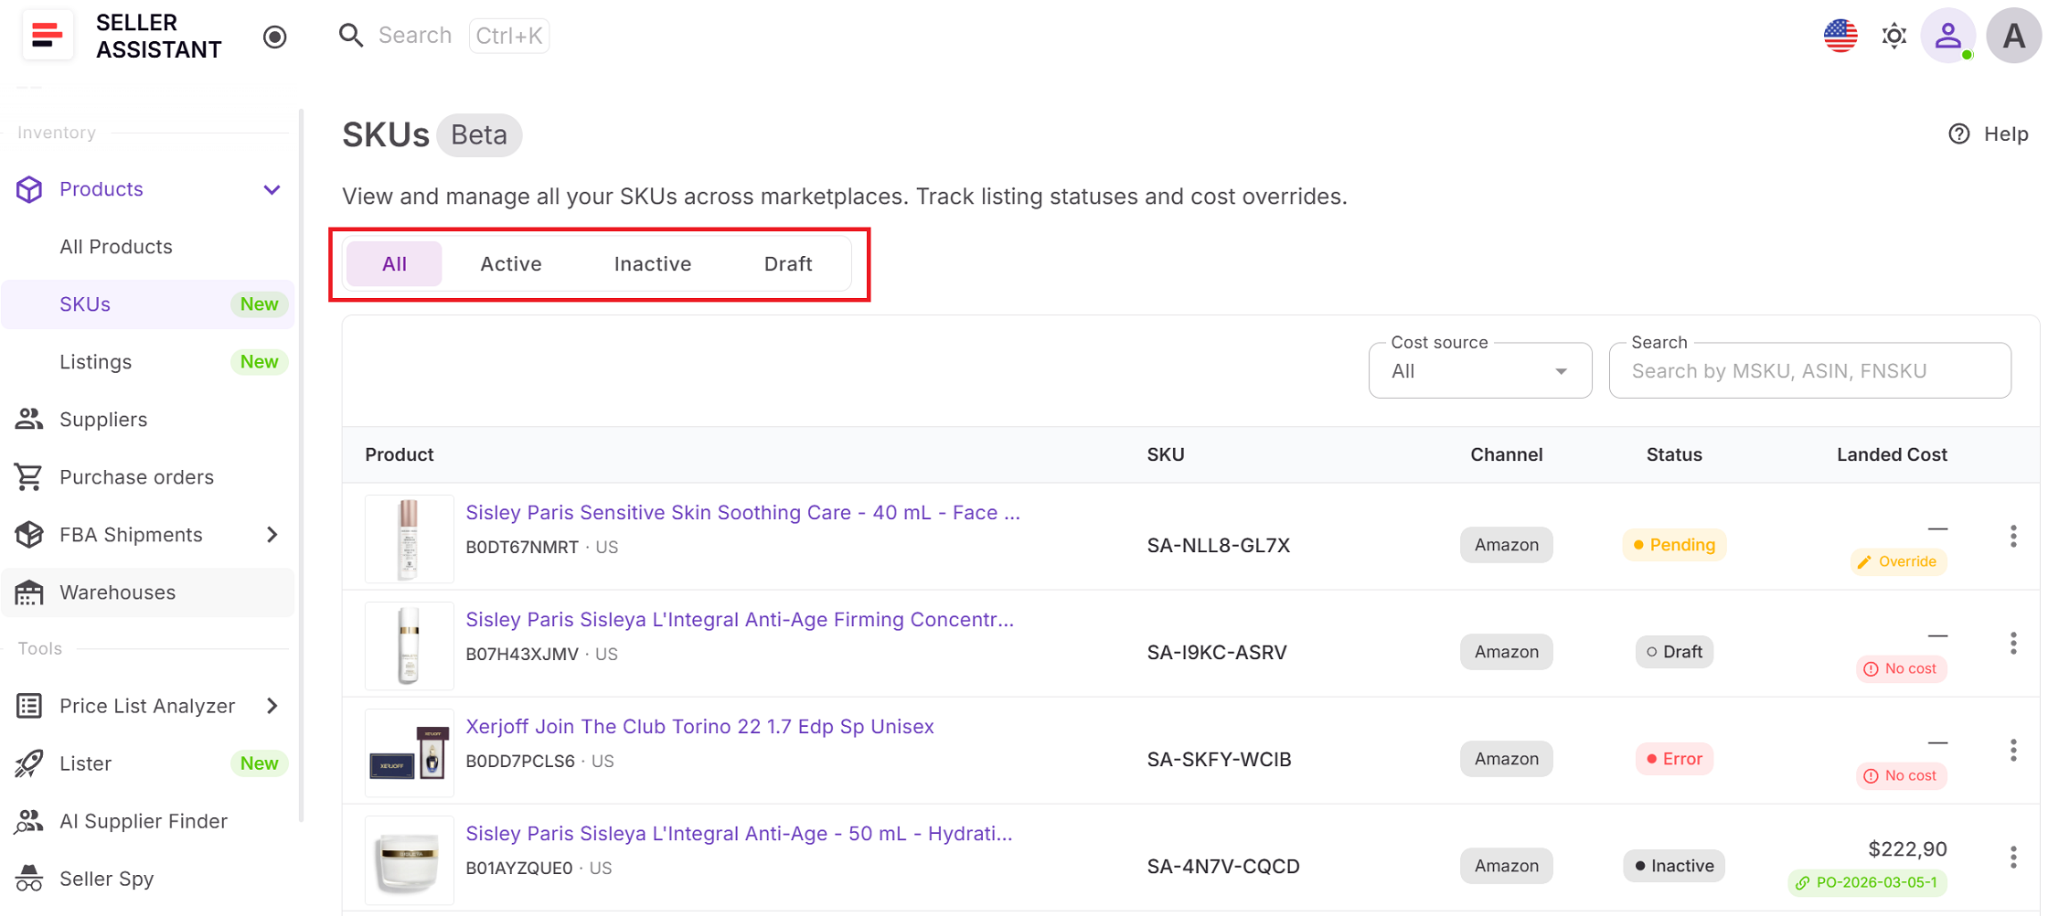Click the Suppliers people icon

(29, 419)
